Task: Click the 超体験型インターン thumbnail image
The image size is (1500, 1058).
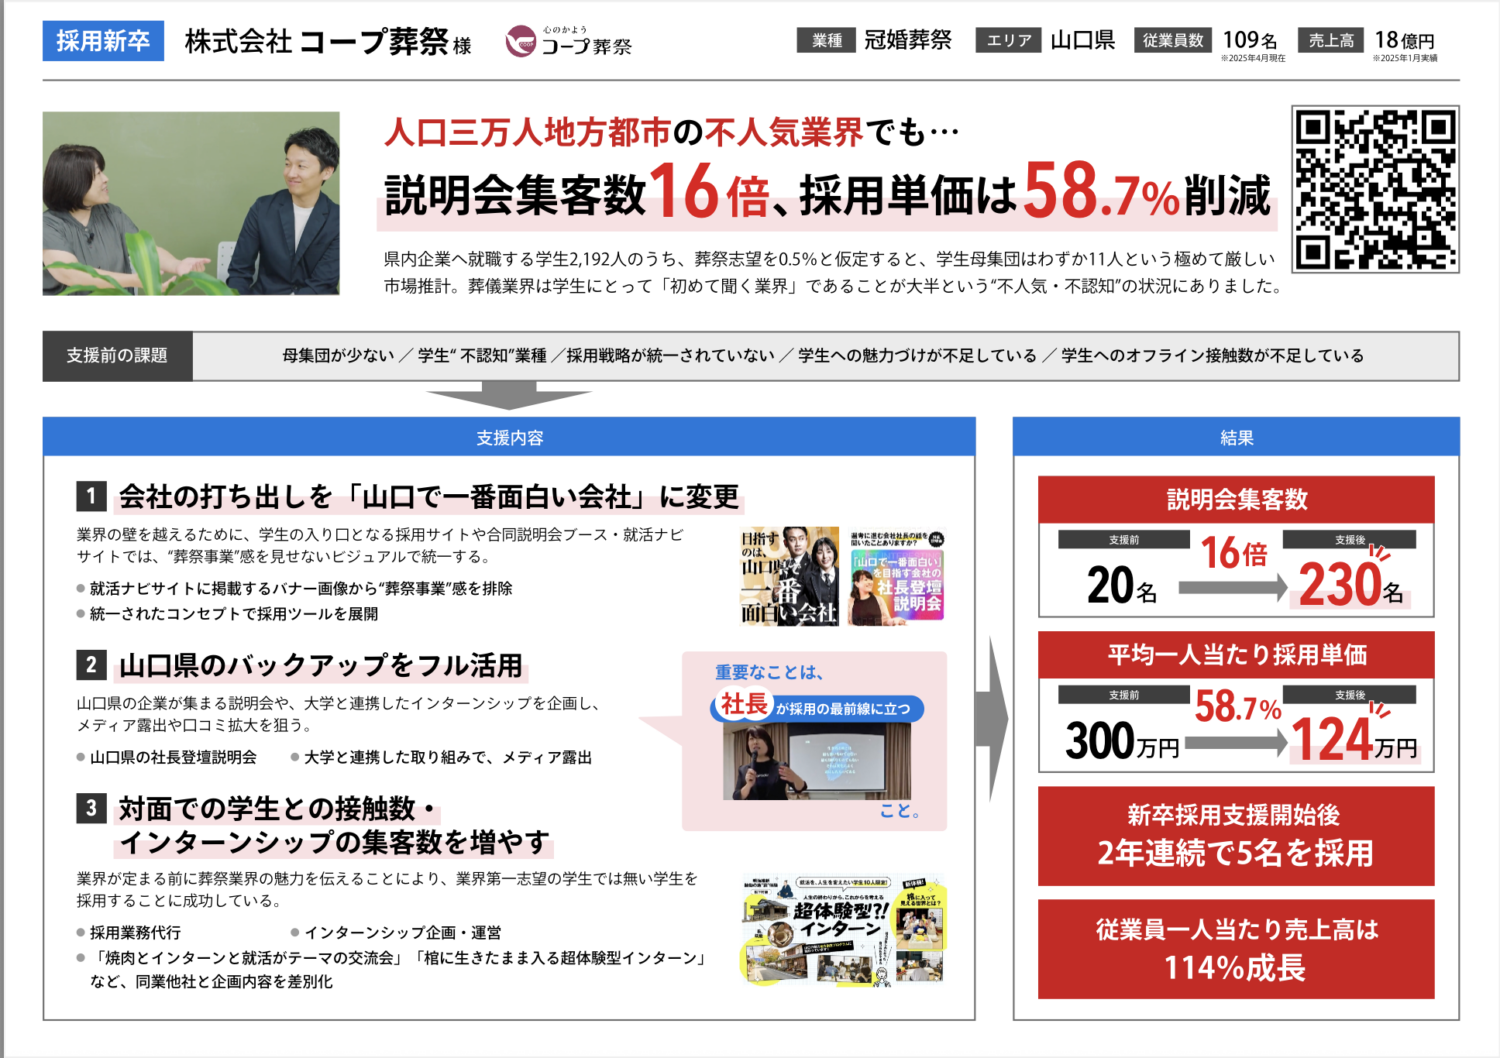Action: pyautogui.click(x=843, y=929)
